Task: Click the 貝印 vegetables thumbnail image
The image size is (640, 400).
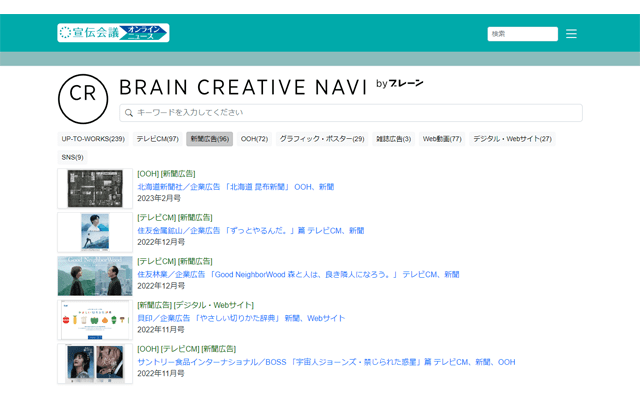Action: [x=95, y=320]
